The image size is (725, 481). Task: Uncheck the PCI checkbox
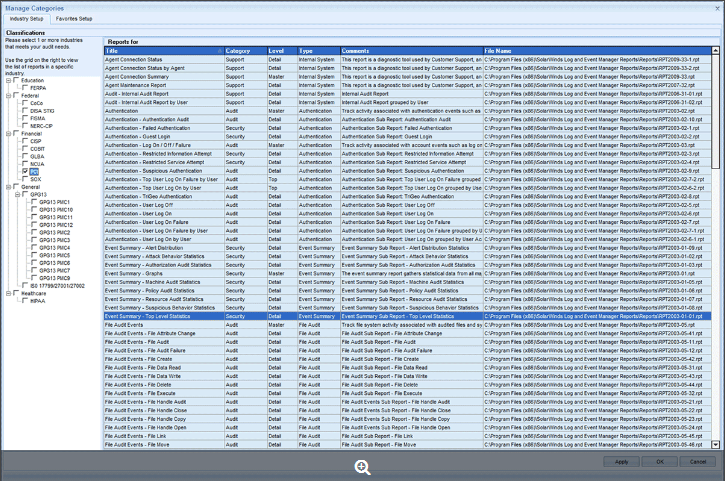(x=25, y=171)
